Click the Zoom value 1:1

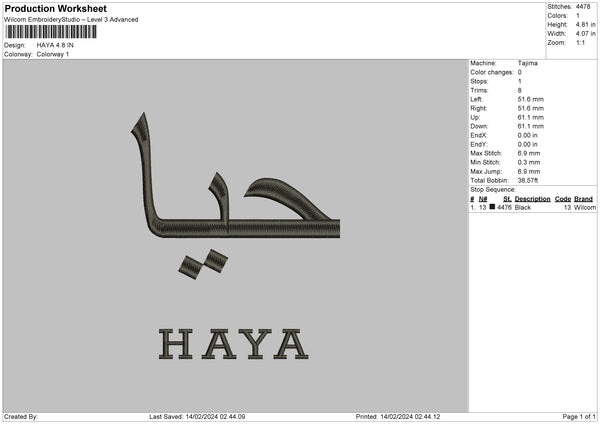(580, 43)
